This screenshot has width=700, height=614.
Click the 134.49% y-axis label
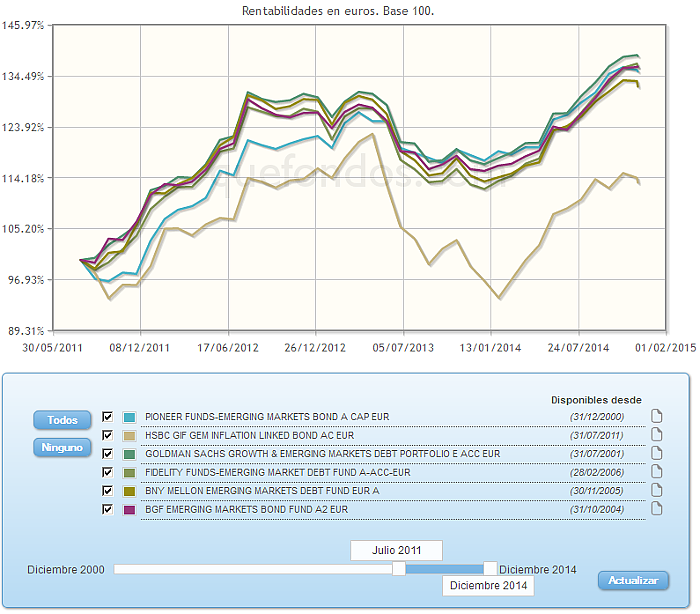pyautogui.click(x=23, y=76)
